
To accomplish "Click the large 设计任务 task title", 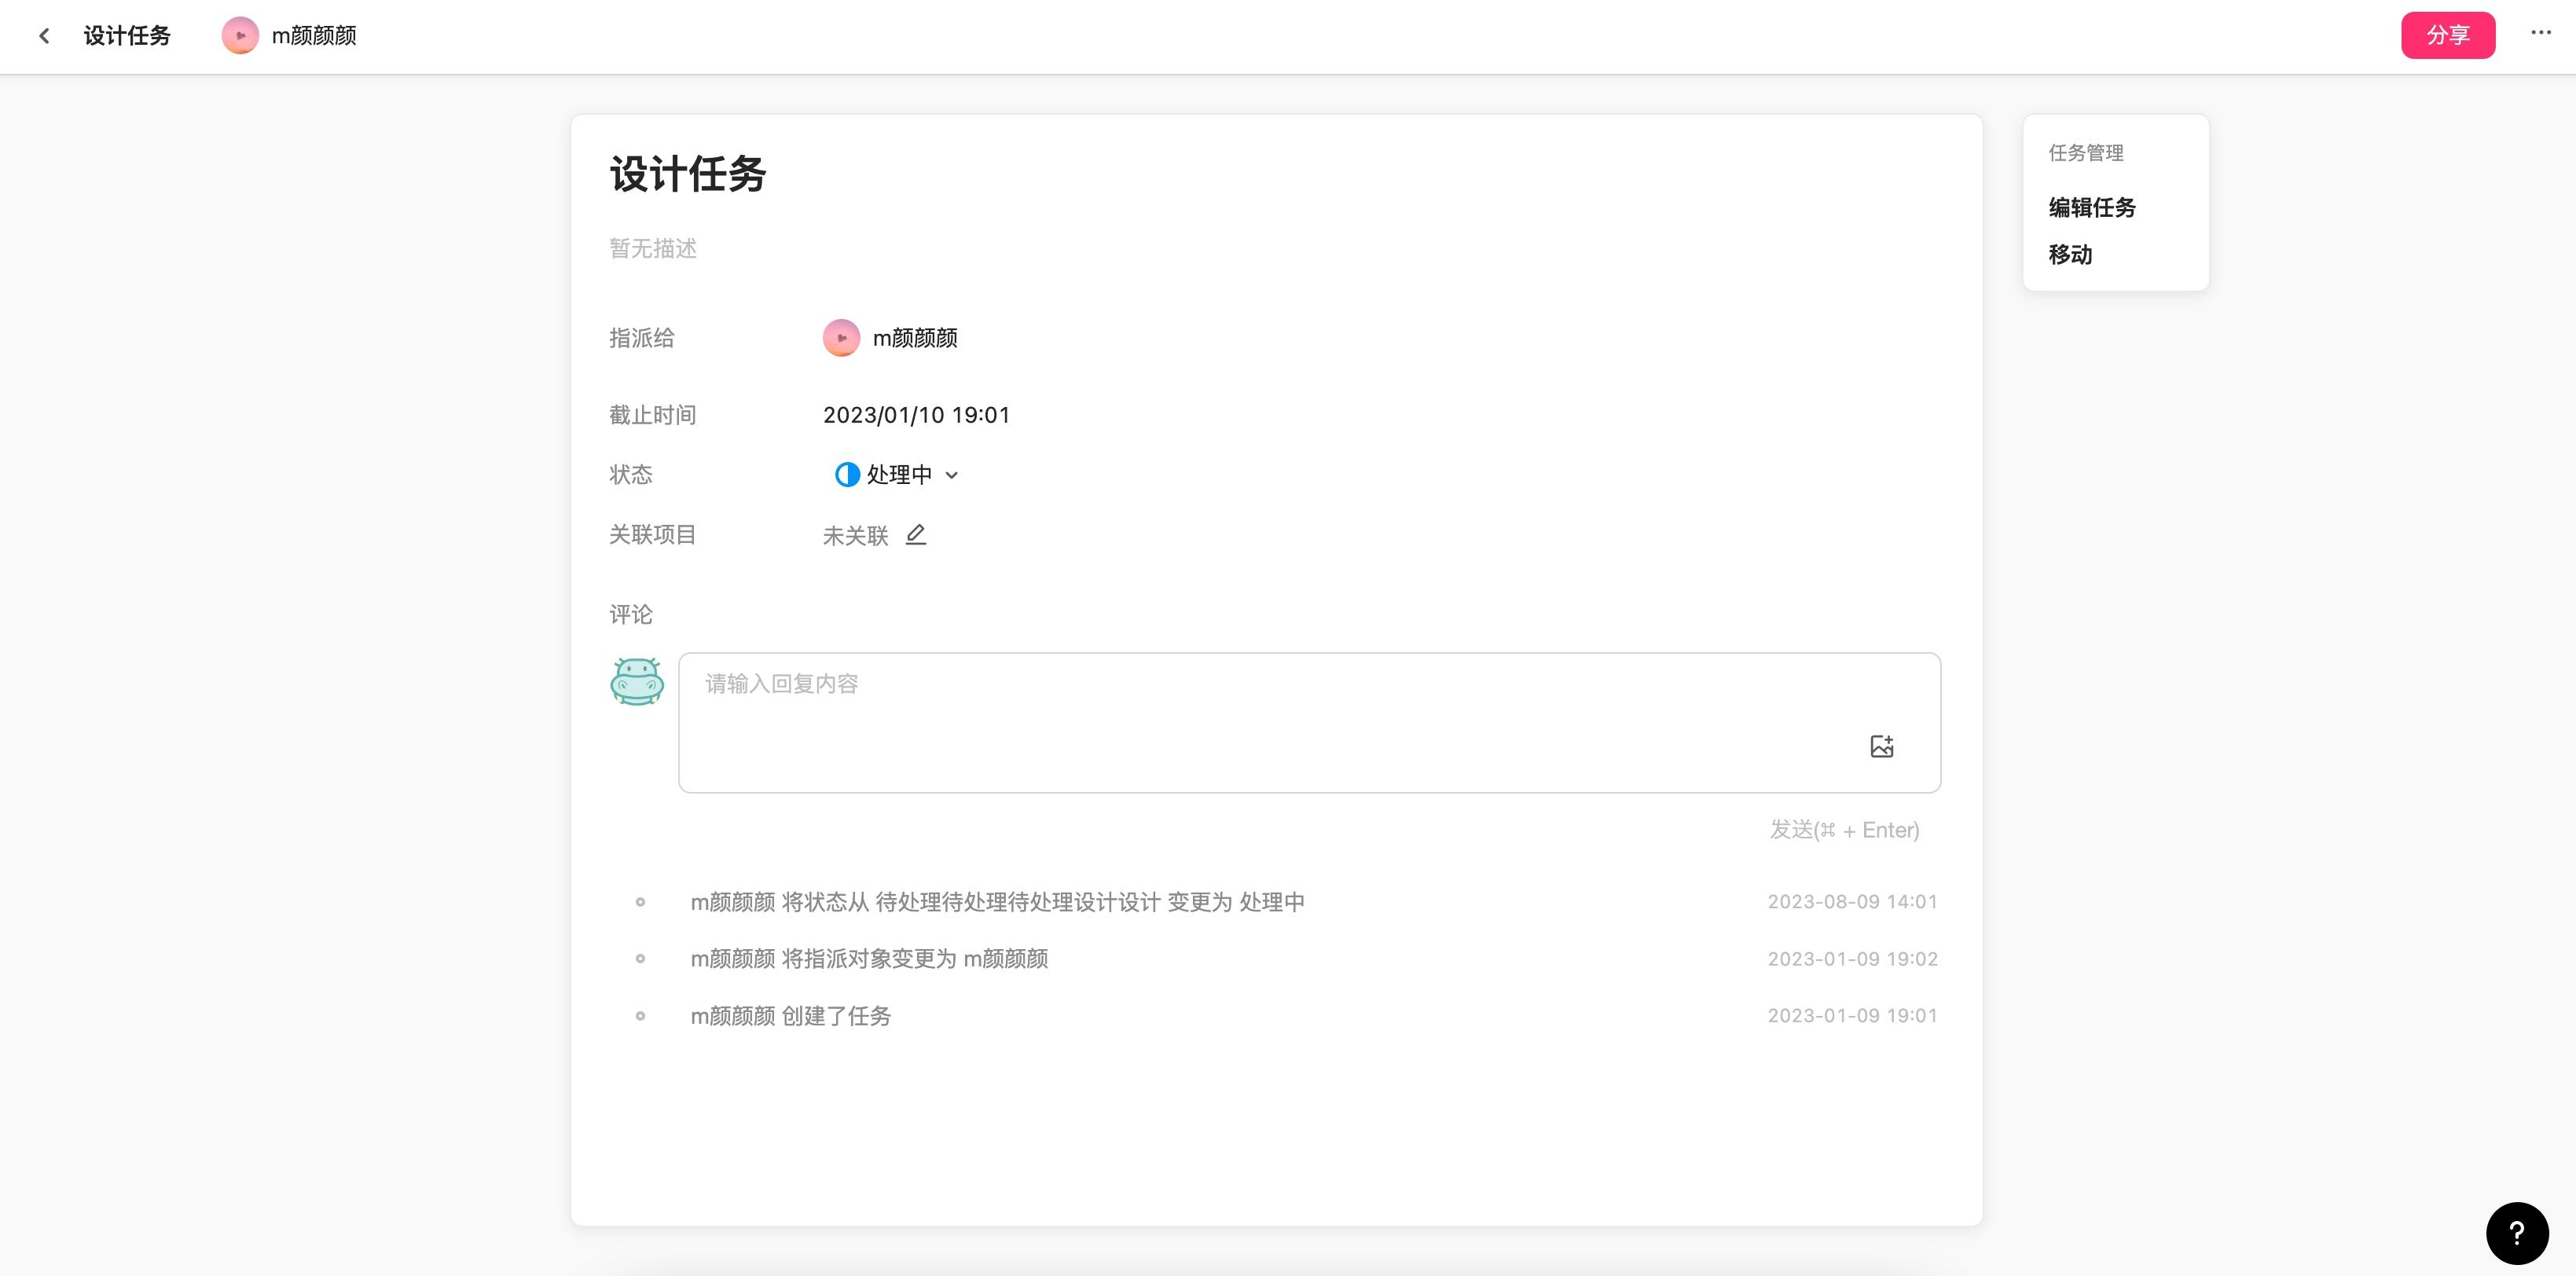I will (x=688, y=174).
